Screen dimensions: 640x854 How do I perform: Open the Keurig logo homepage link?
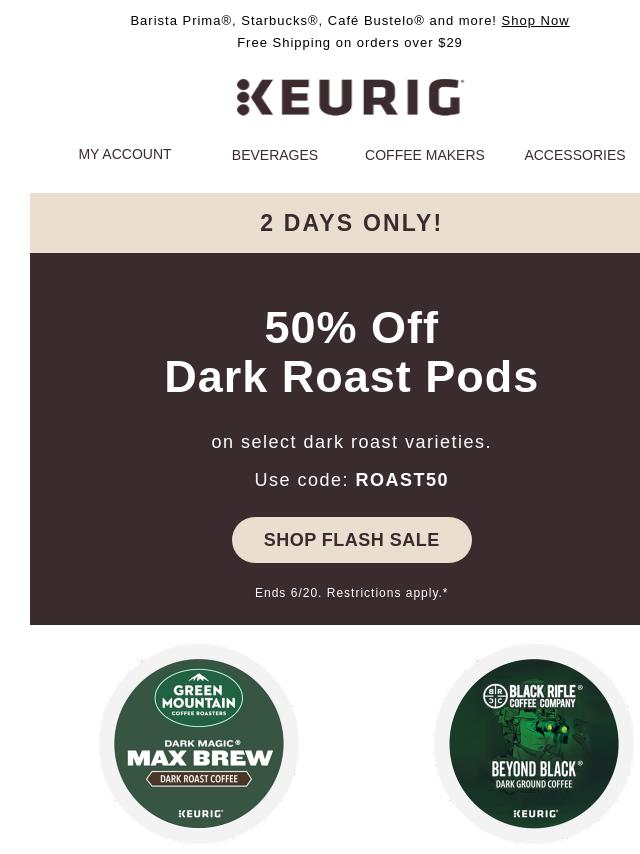(x=350, y=97)
